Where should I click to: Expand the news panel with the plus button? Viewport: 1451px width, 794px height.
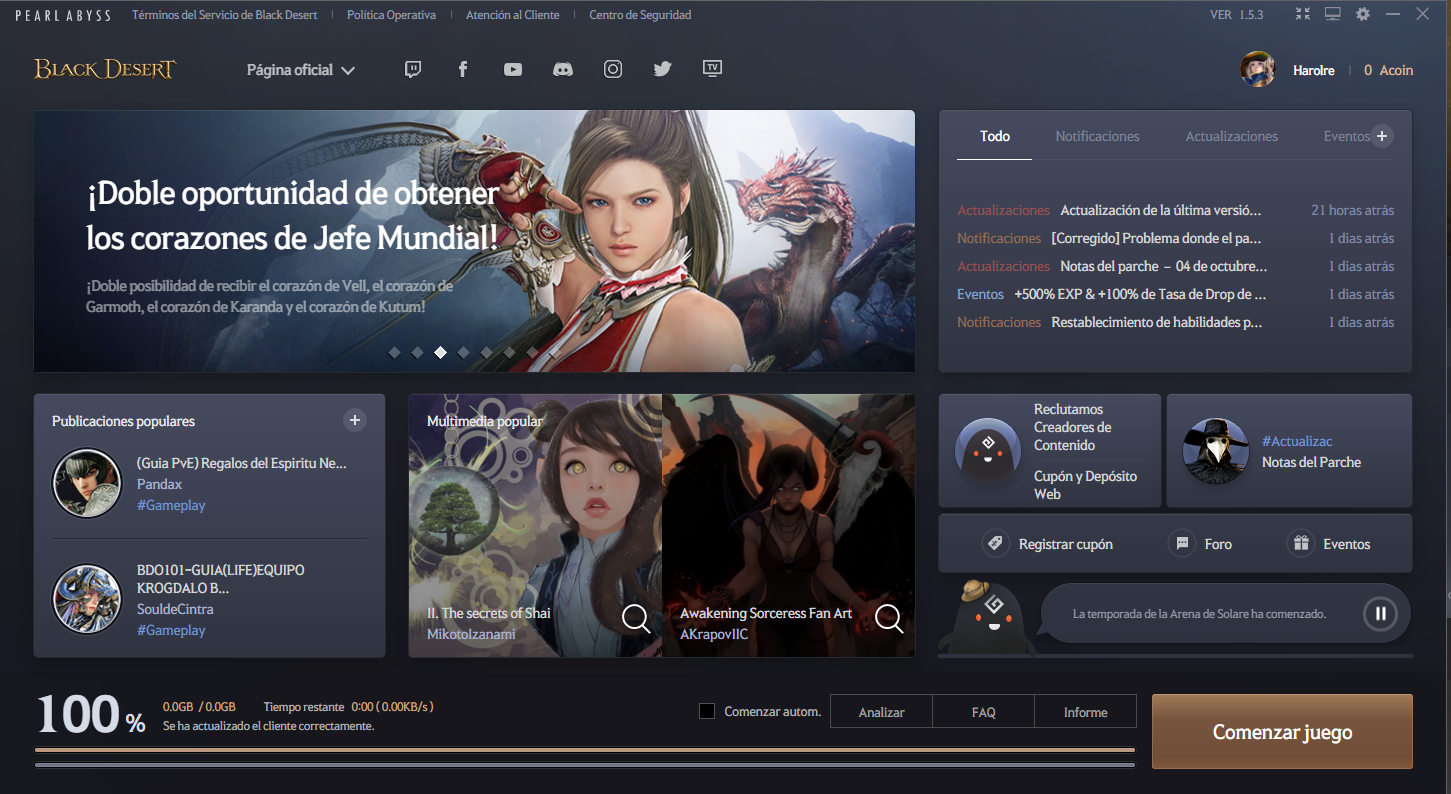coord(1383,135)
